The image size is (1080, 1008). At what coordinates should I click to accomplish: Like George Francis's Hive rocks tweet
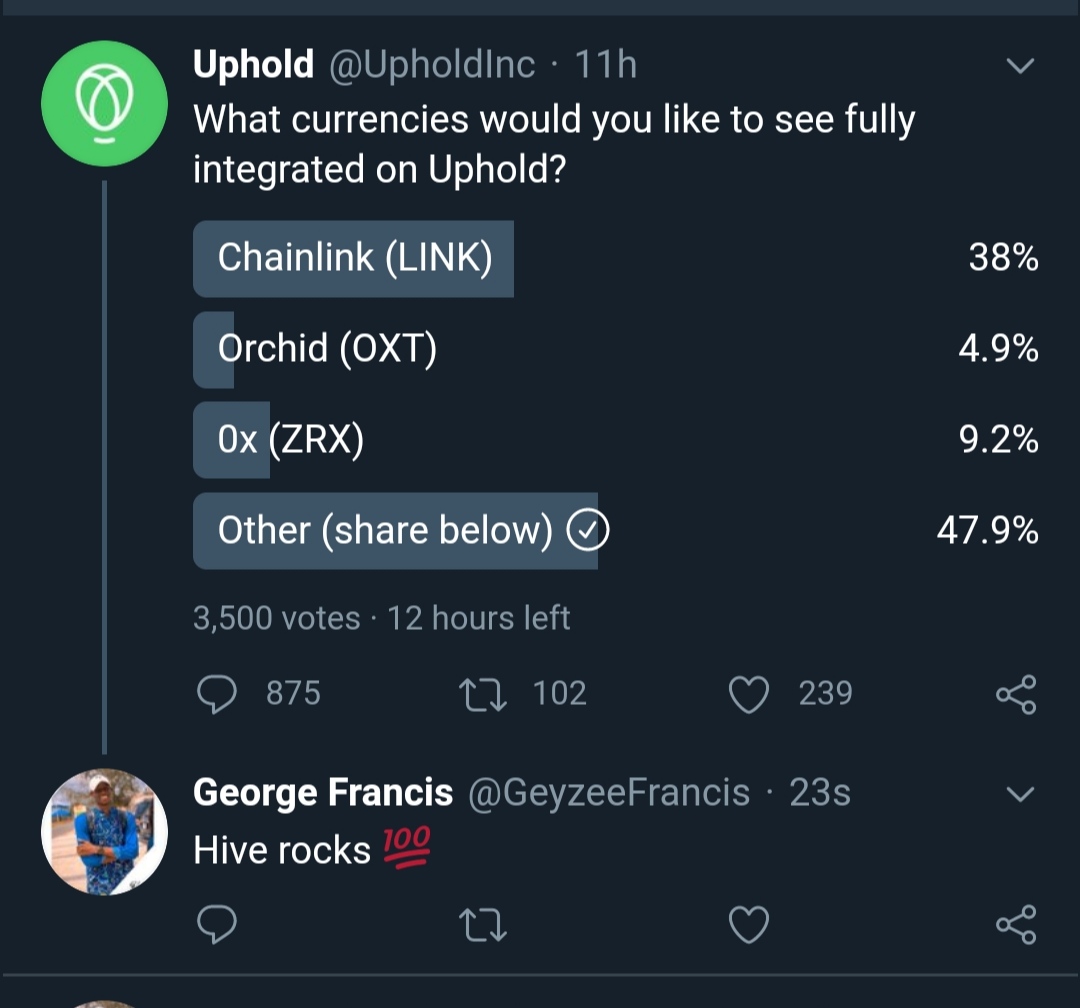pyautogui.click(x=749, y=925)
